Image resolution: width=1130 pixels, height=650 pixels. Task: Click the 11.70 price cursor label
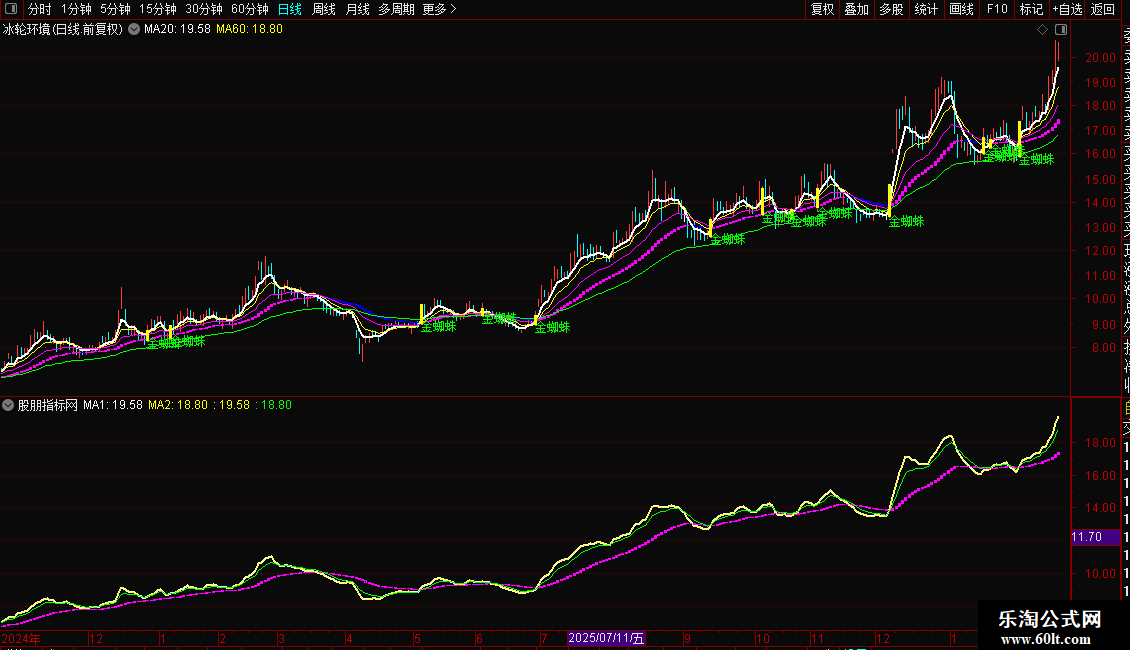(x=1095, y=537)
